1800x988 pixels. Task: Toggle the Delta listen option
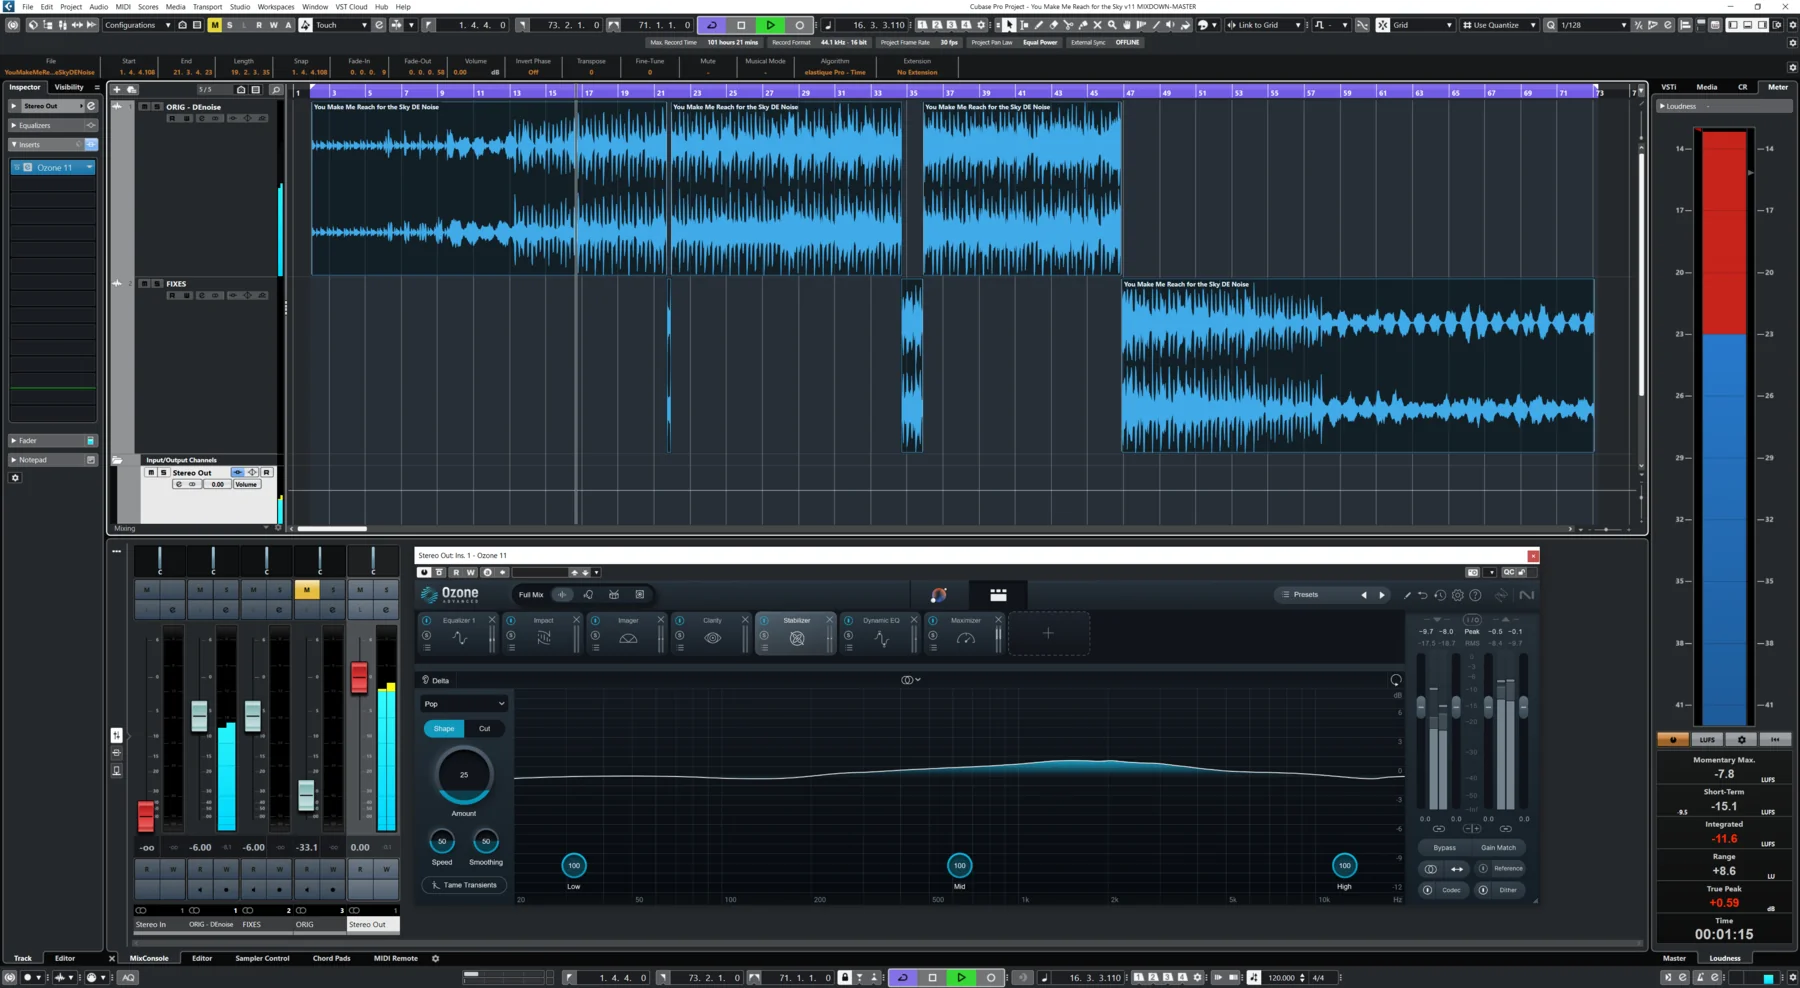click(x=435, y=680)
